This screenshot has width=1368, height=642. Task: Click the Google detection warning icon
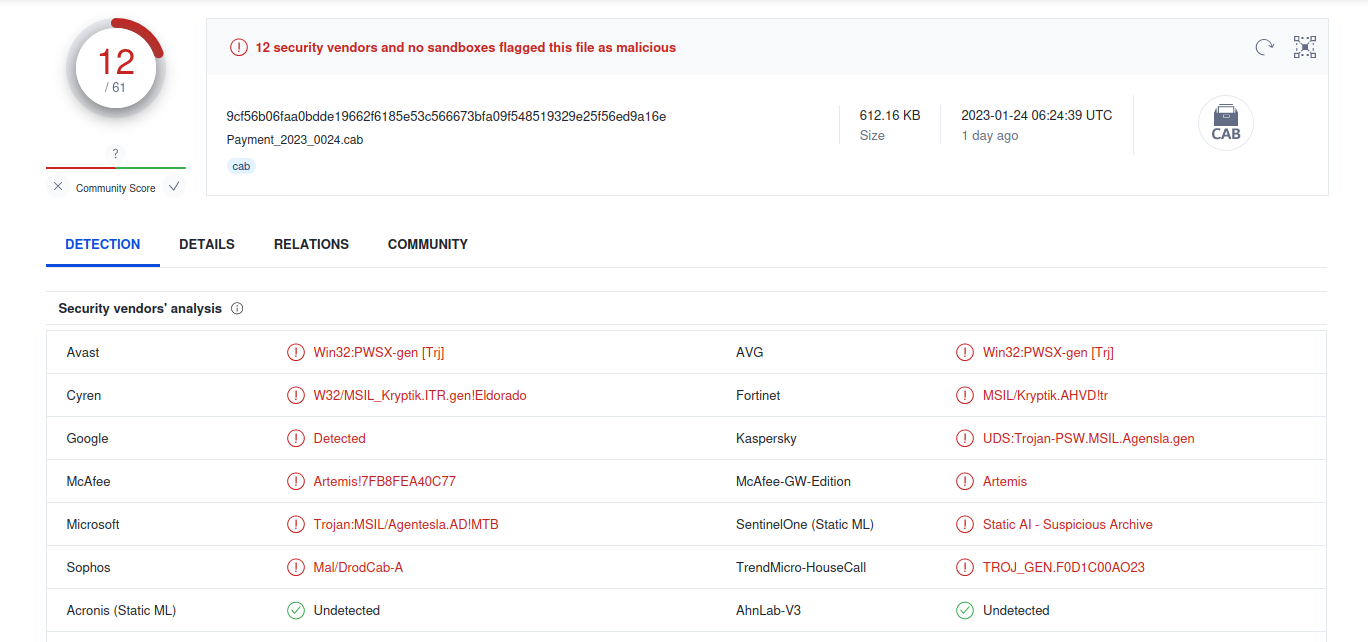tap(296, 438)
